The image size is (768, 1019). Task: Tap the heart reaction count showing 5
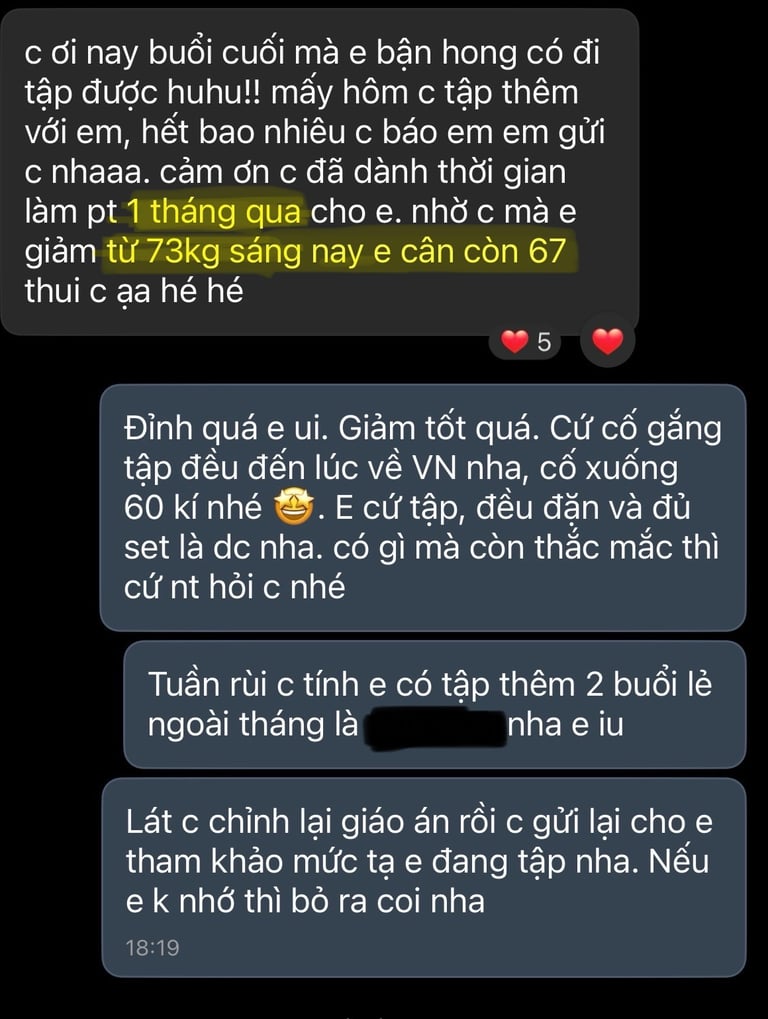point(525,341)
